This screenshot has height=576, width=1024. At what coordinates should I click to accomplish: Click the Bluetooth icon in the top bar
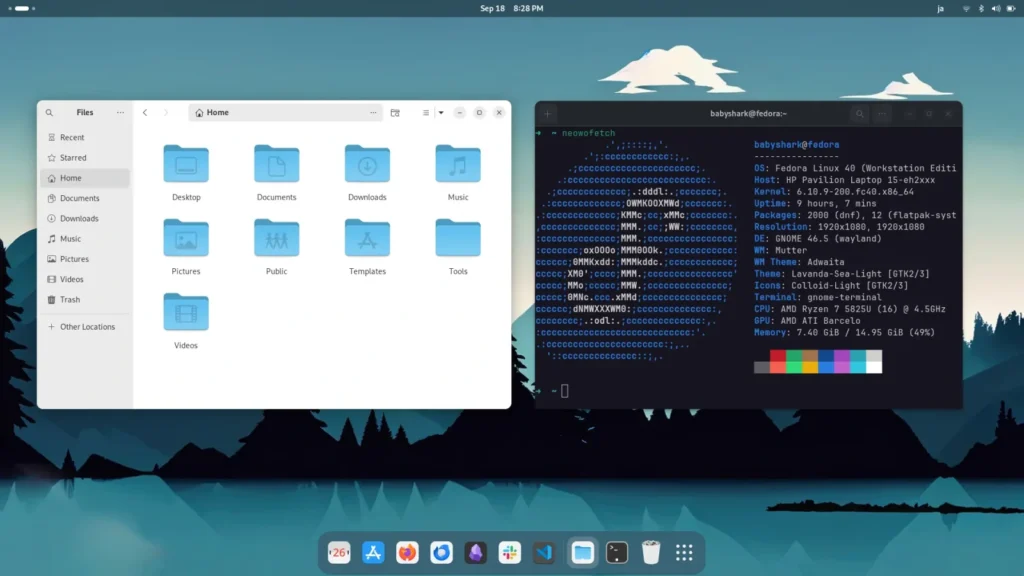[981, 8]
